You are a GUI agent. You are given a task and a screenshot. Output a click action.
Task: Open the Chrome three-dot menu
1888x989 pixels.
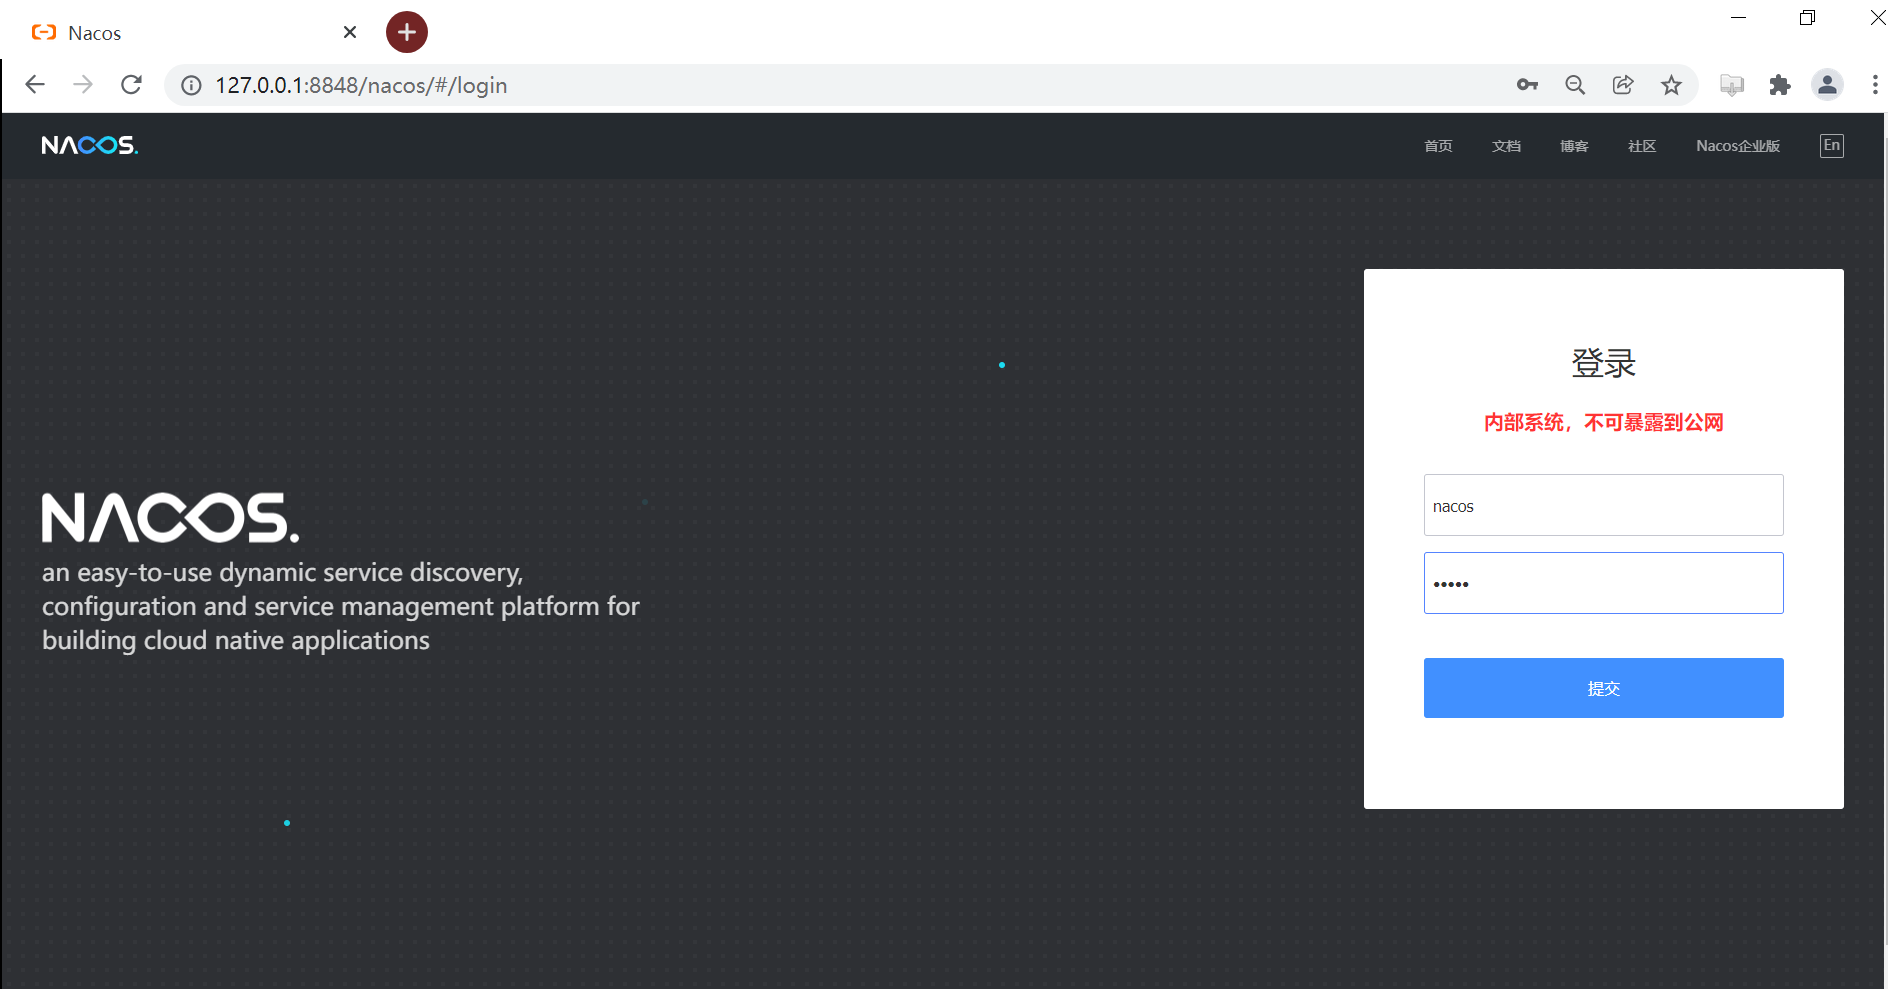(x=1875, y=85)
